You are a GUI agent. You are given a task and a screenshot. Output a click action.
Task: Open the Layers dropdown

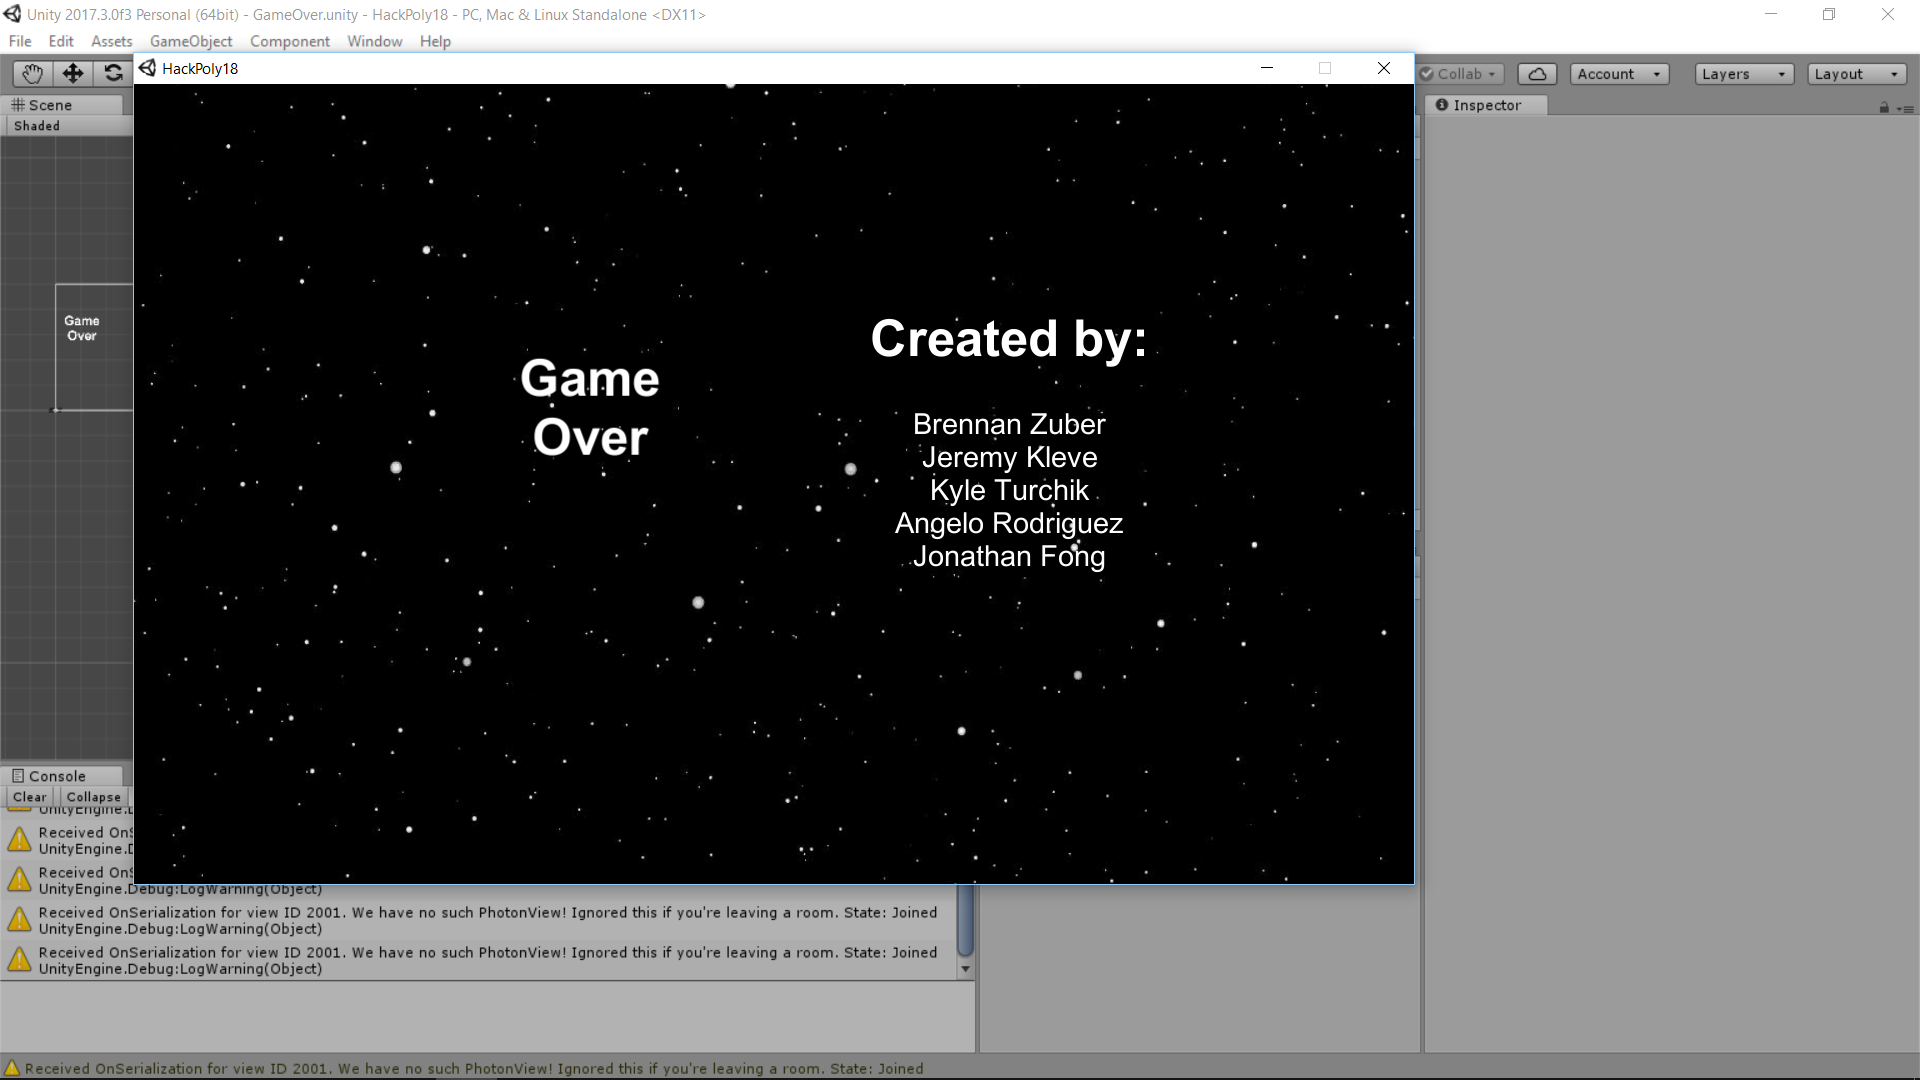click(1743, 74)
